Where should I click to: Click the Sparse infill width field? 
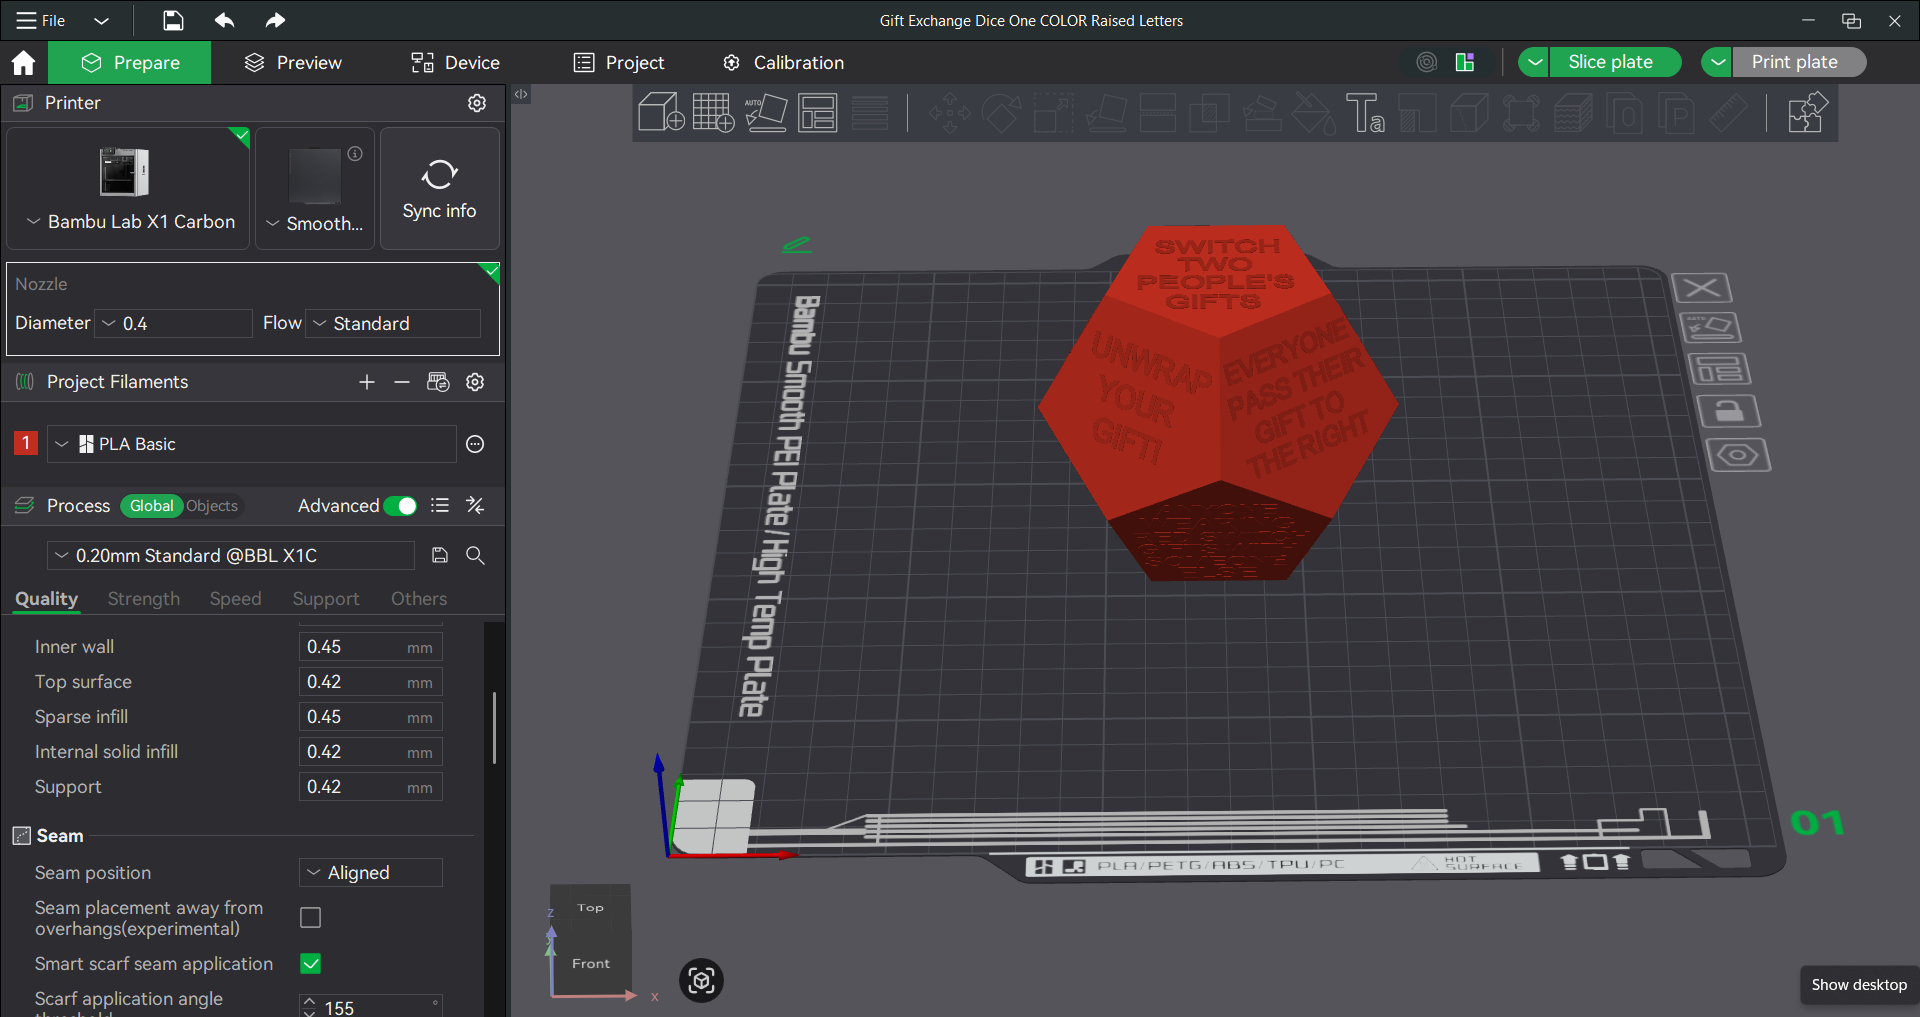(x=371, y=717)
